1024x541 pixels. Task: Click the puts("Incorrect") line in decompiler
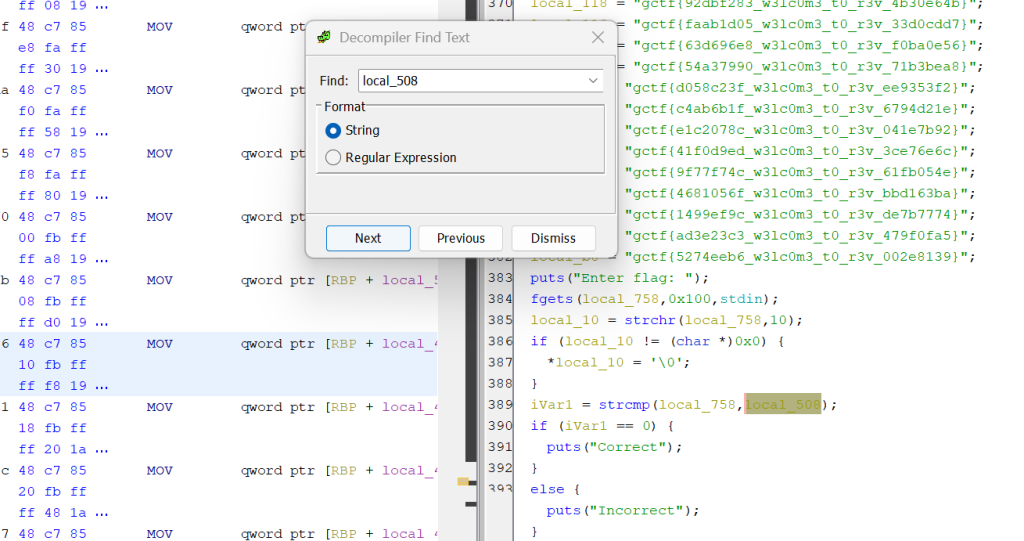pyautogui.click(x=622, y=510)
